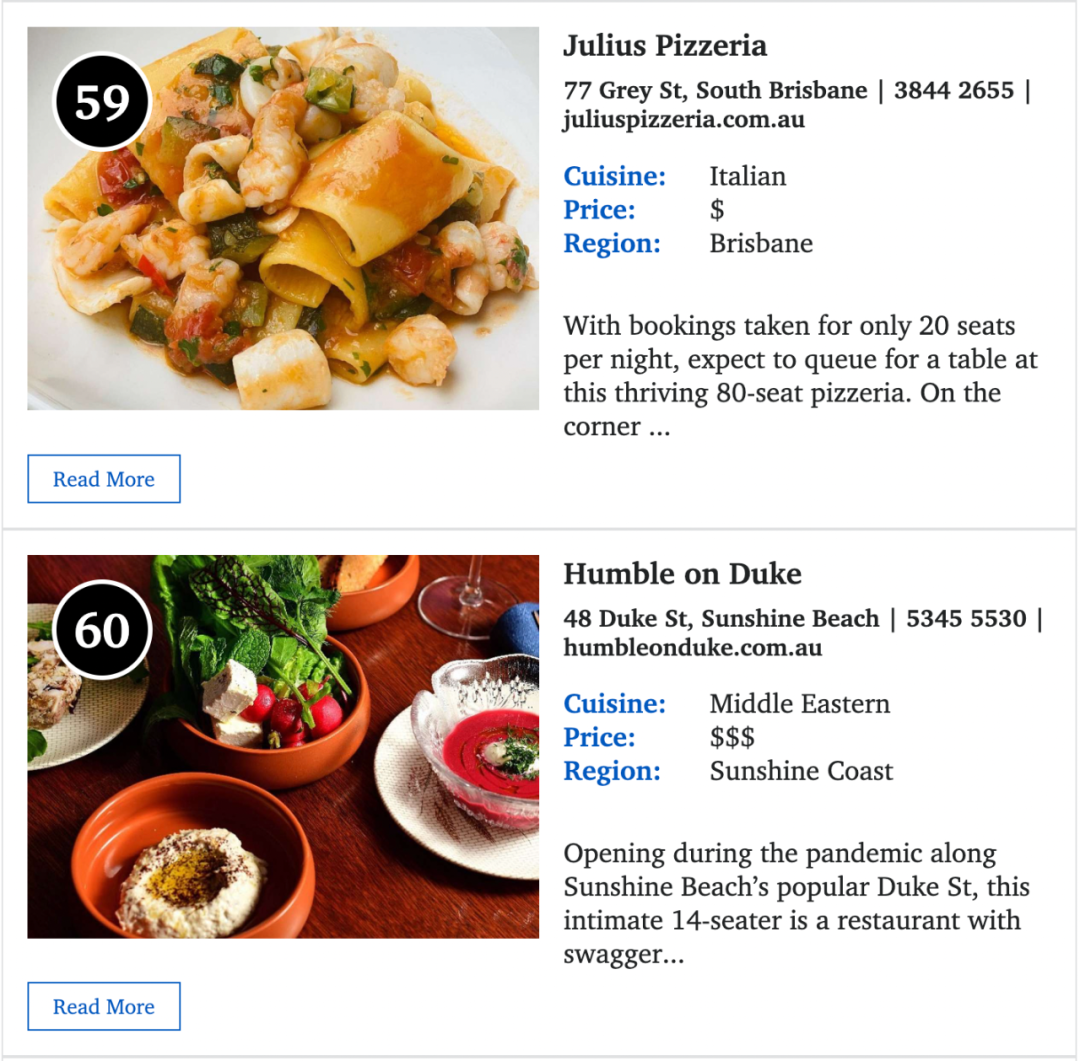Click the Sunshine Coast region value
This screenshot has width=1080, height=1061.
pos(801,771)
